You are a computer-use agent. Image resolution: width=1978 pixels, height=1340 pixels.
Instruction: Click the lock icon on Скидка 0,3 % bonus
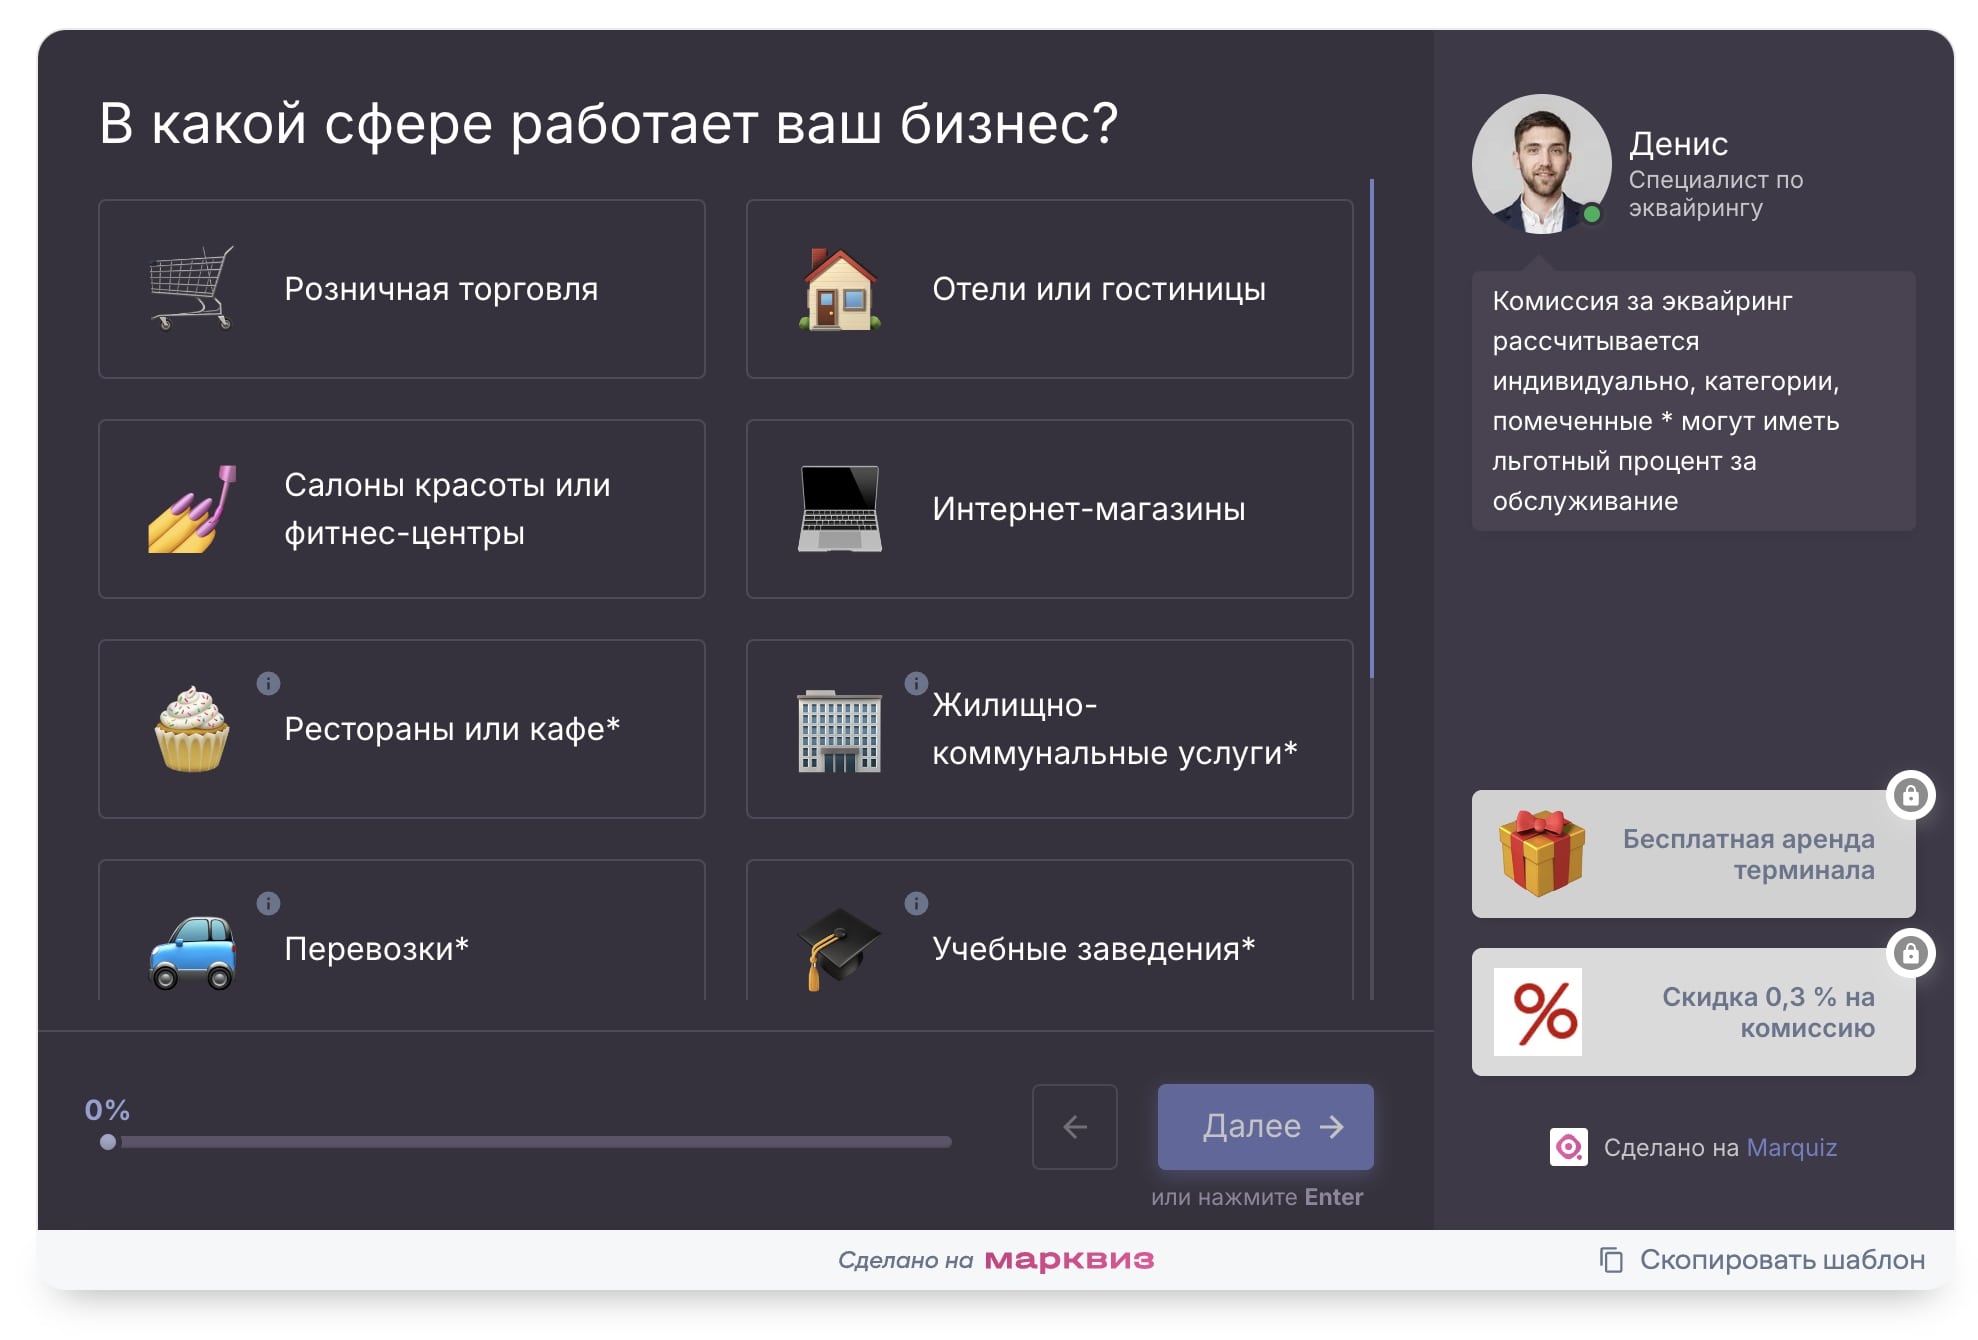pyautogui.click(x=1911, y=955)
